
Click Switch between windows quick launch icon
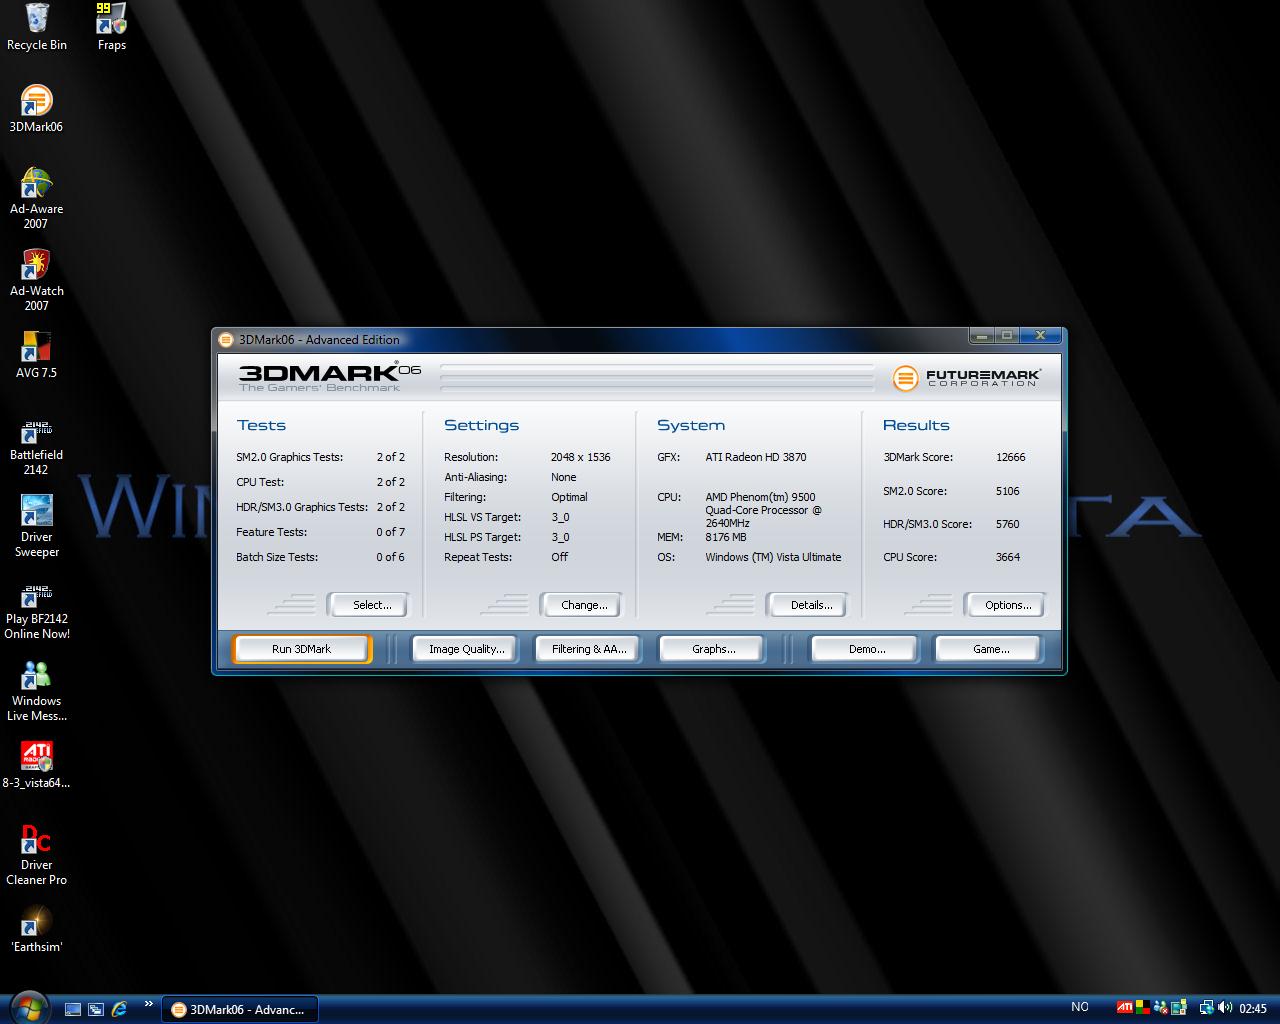pyautogui.click(x=96, y=1009)
